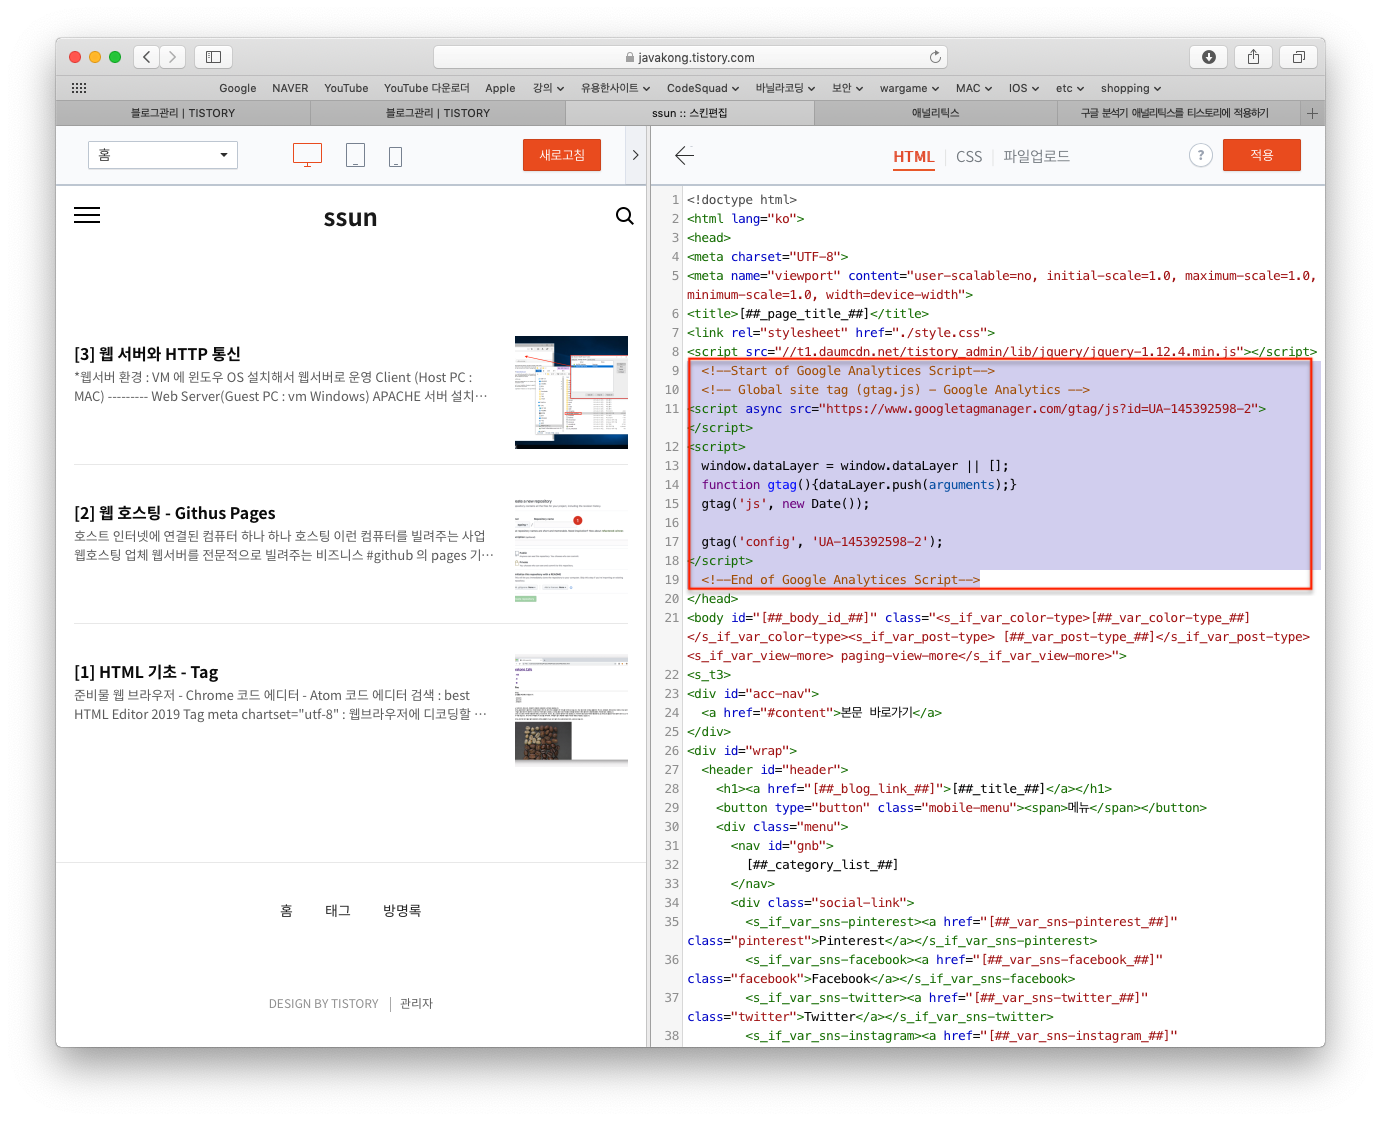The width and height of the screenshot is (1381, 1121).
Task: Open the blog hamburger menu
Action: [87, 215]
